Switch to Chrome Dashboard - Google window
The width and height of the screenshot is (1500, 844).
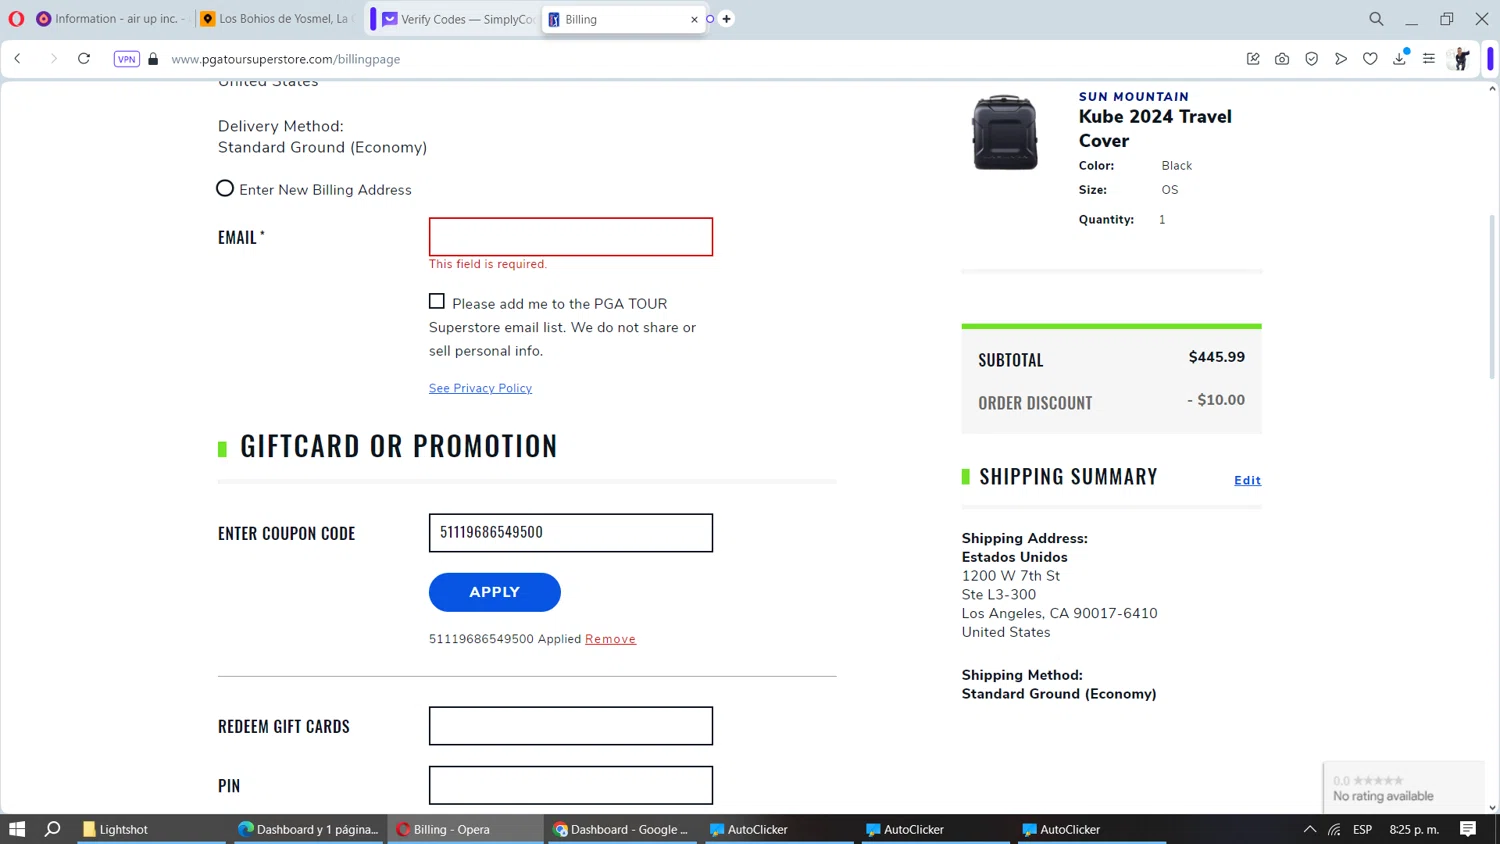click(622, 829)
